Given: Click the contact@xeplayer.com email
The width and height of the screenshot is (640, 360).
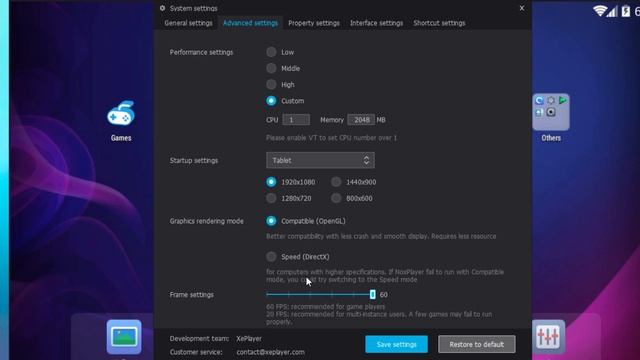Looking at the screenshot, I should click(x=270, y=352).
